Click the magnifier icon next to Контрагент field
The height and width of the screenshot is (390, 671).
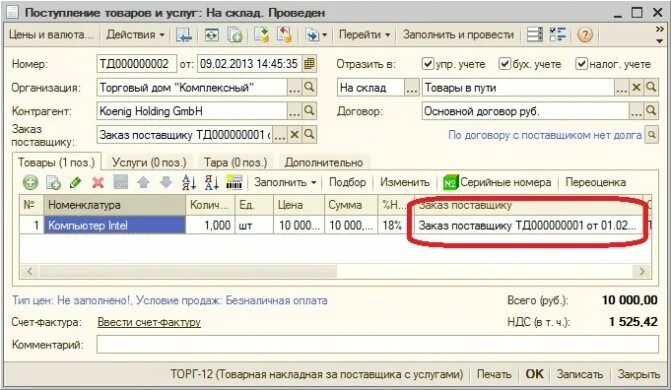(309, 111)
